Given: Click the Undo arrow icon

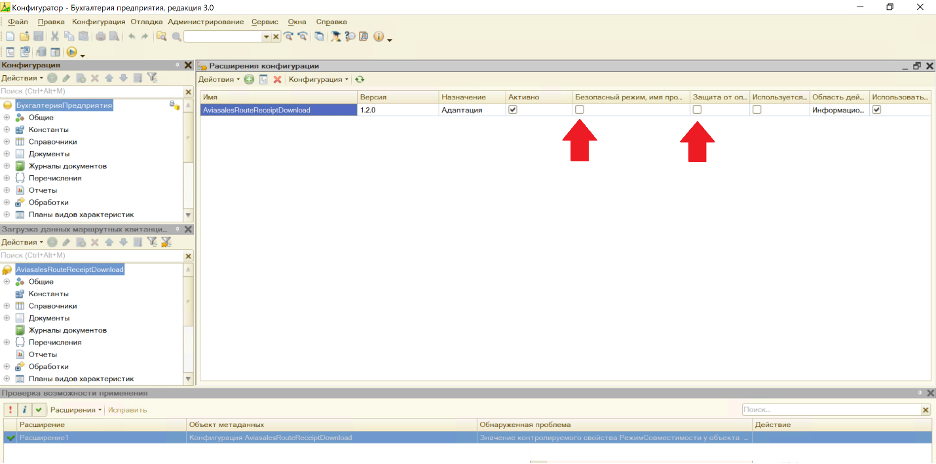Looking at the screenshot, I should 131,36.
